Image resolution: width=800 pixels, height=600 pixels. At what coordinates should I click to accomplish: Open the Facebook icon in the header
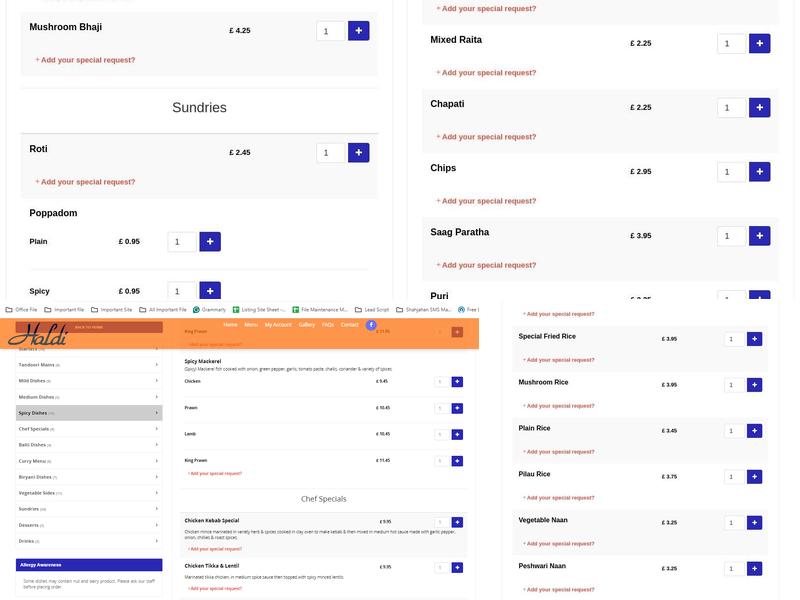click(x=371, y=325)
